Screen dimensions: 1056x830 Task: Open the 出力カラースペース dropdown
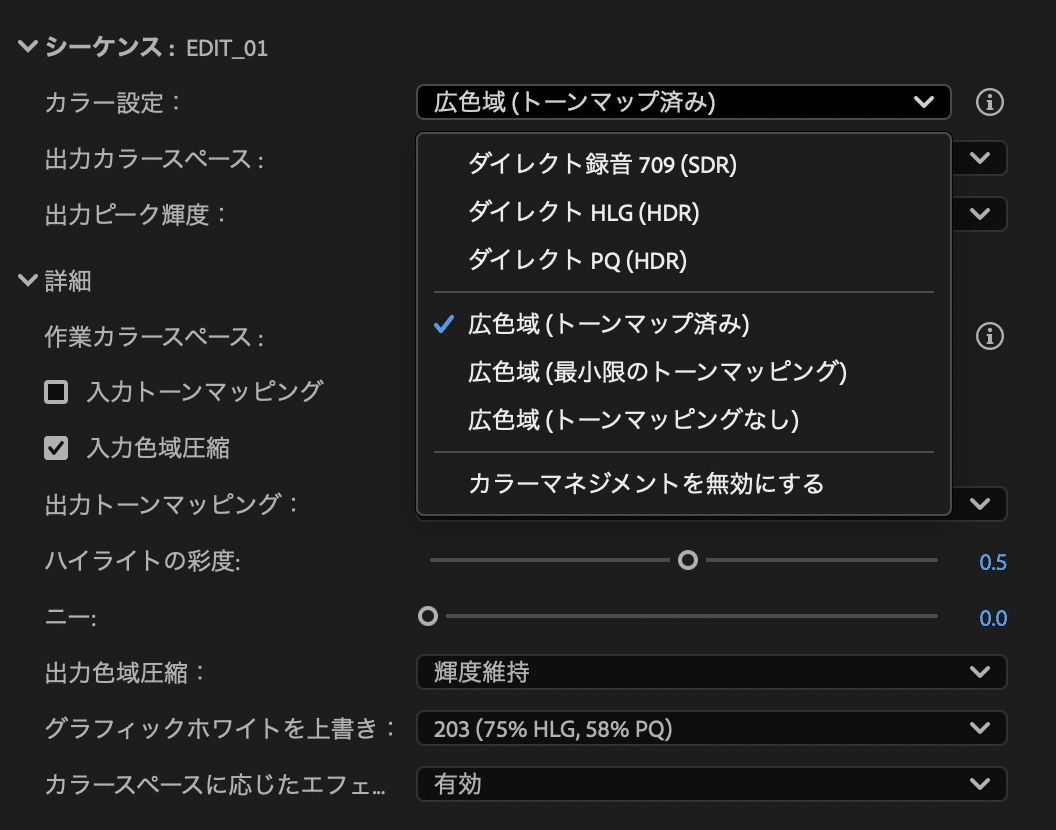[x=981, y=158]
